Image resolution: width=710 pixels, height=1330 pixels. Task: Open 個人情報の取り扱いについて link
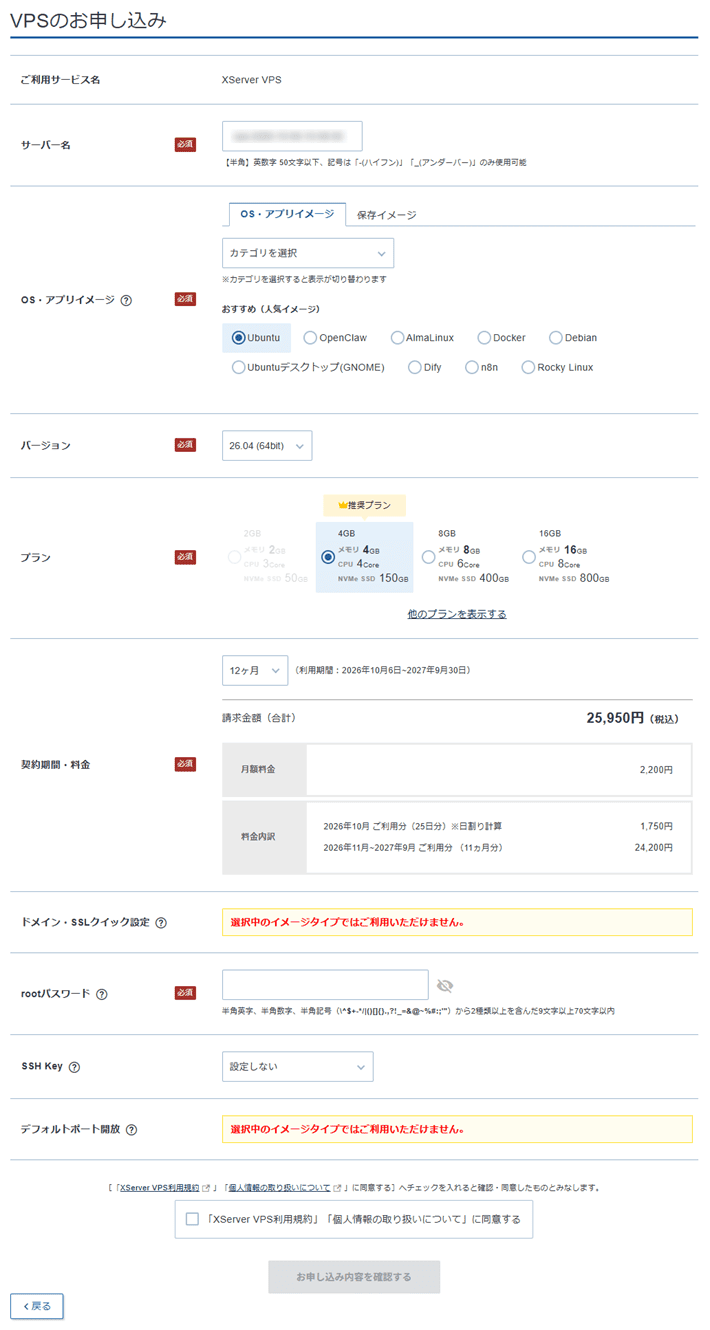[x=279, y=1188]
